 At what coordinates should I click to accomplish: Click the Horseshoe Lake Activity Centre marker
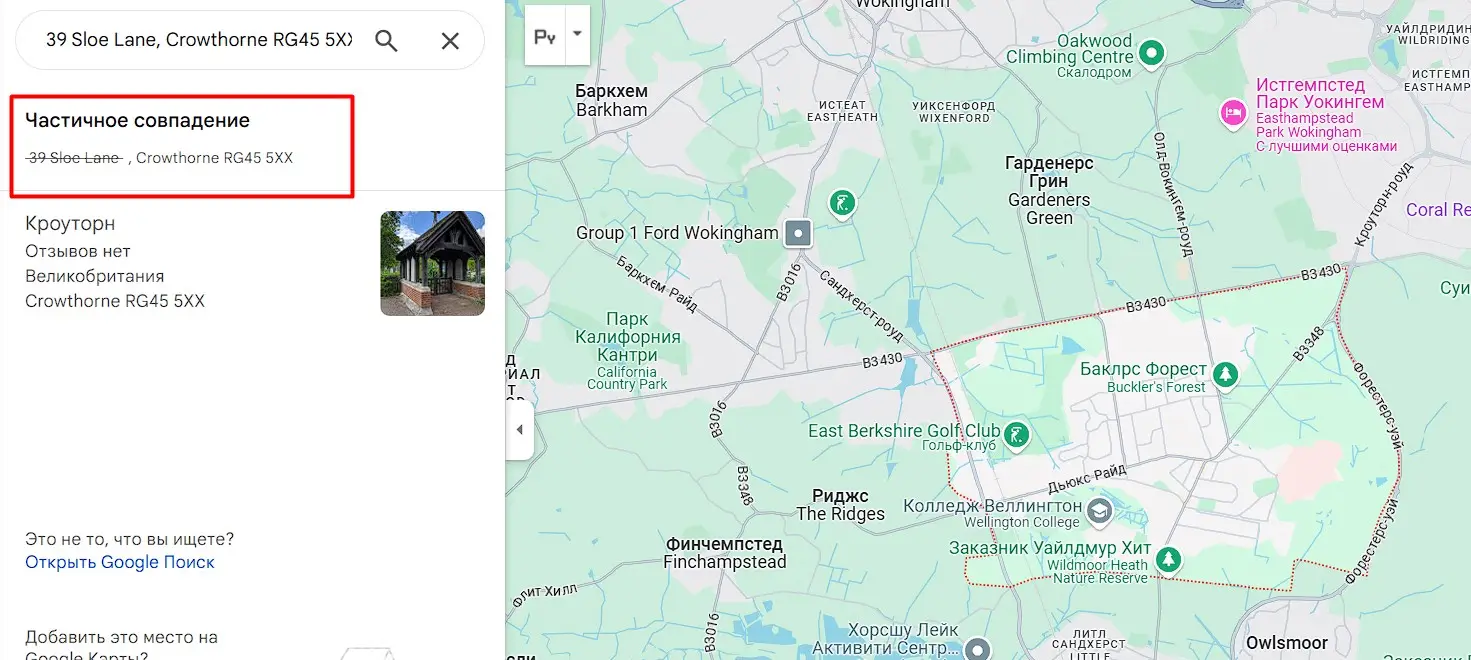point(978,648)
